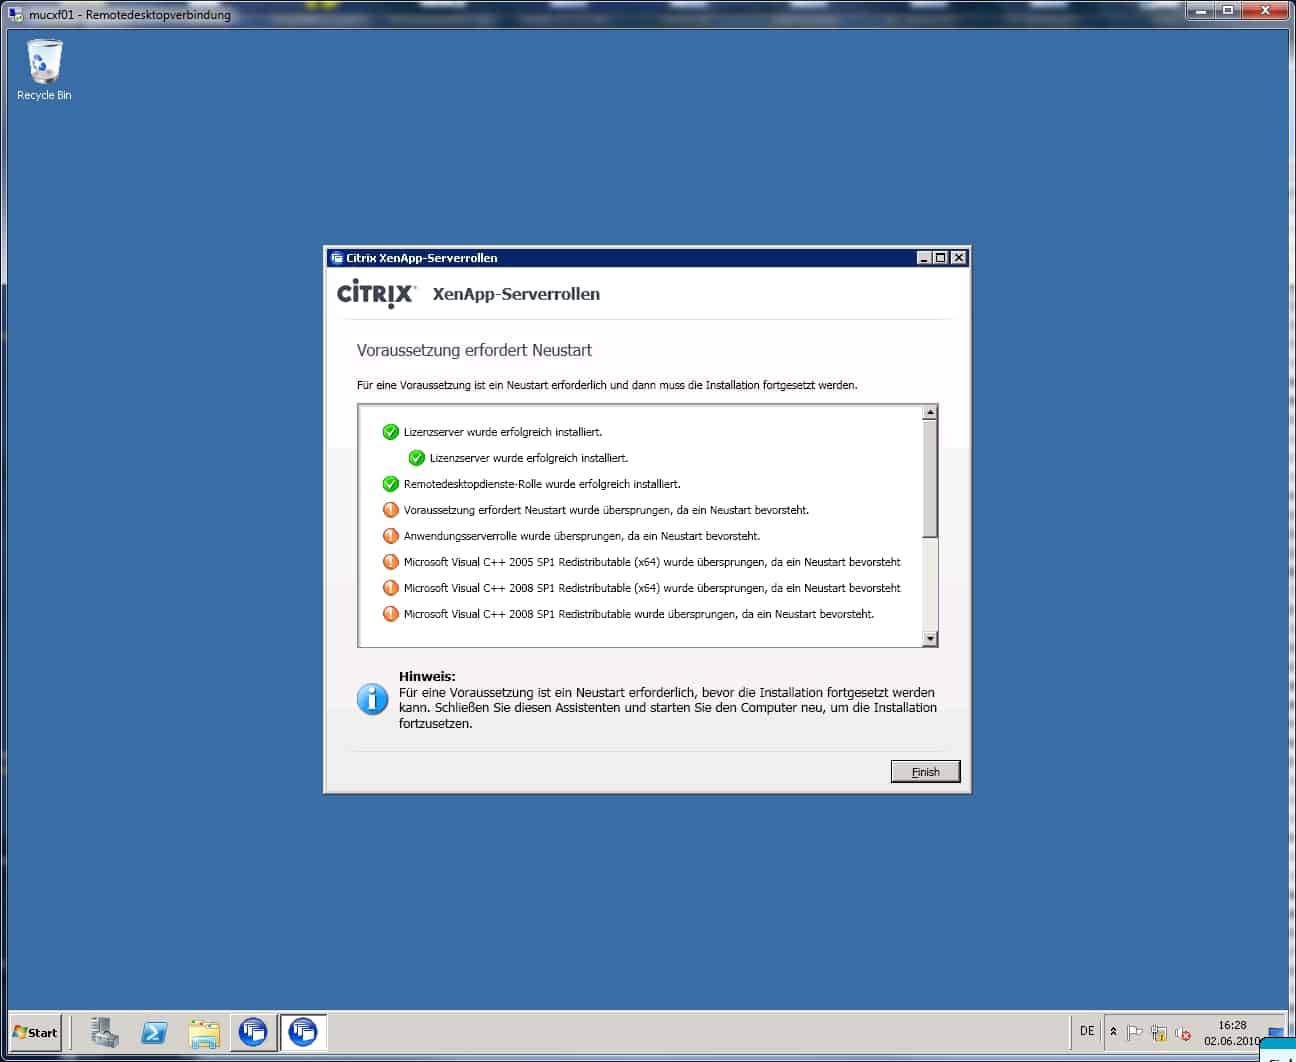This screenshot has width=1296, height=1062.
Task: Click the results list scrollbar thumb
Action: tap(930, 479)
